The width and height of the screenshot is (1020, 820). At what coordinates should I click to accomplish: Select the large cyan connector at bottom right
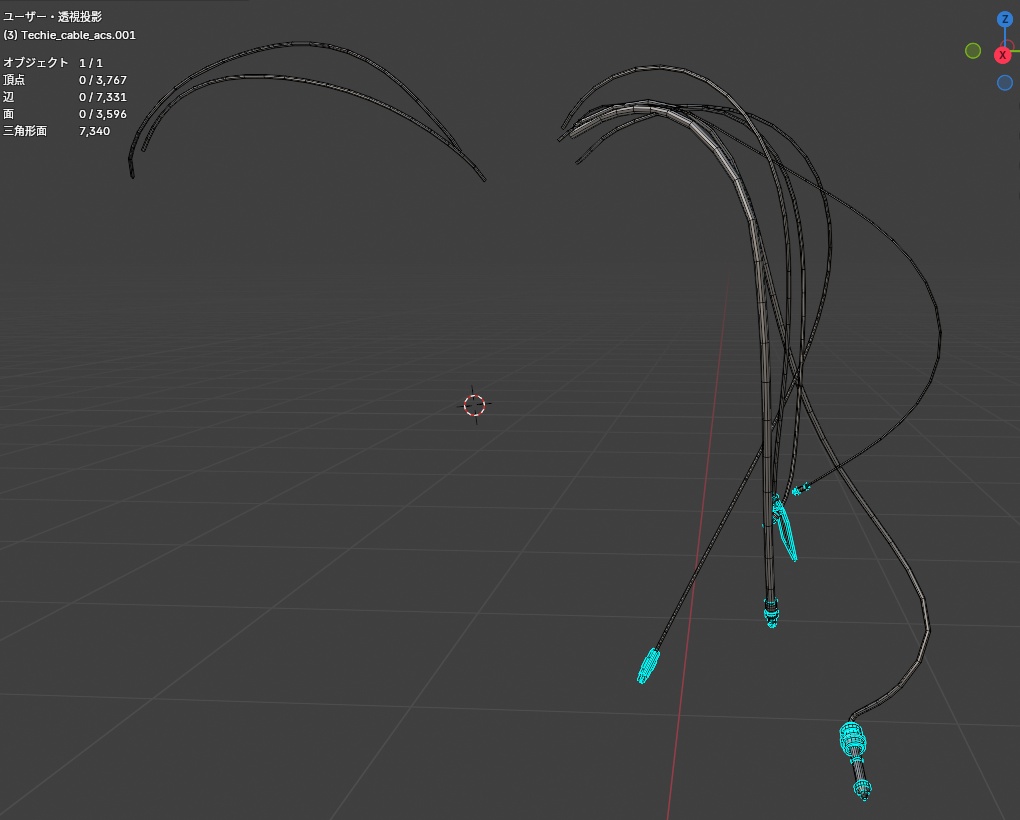click(855, 758)
